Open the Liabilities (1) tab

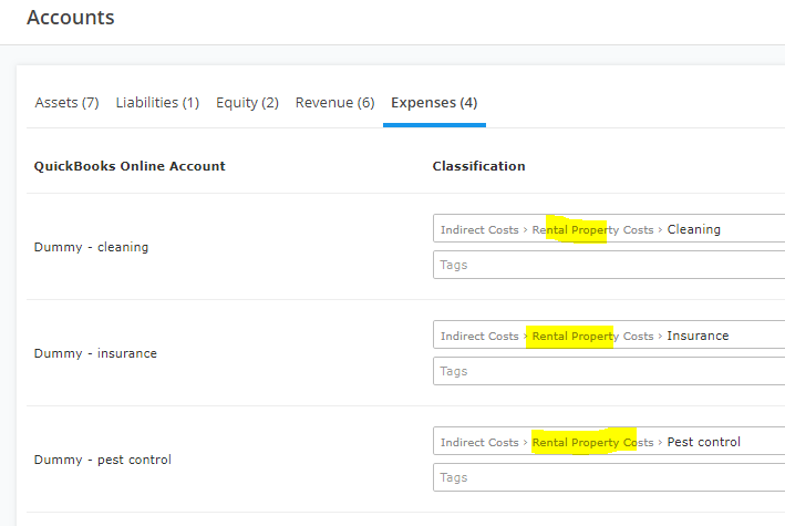point(157,103)
